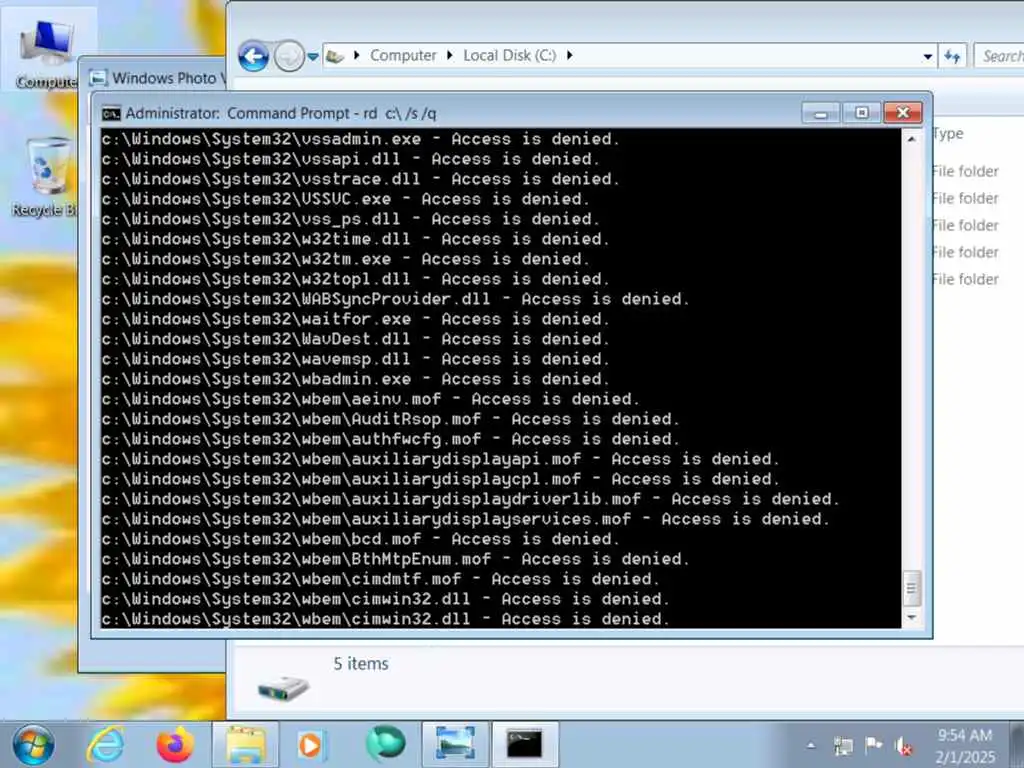
Task: Click the Type column header in Explorer
Action: 948,134
